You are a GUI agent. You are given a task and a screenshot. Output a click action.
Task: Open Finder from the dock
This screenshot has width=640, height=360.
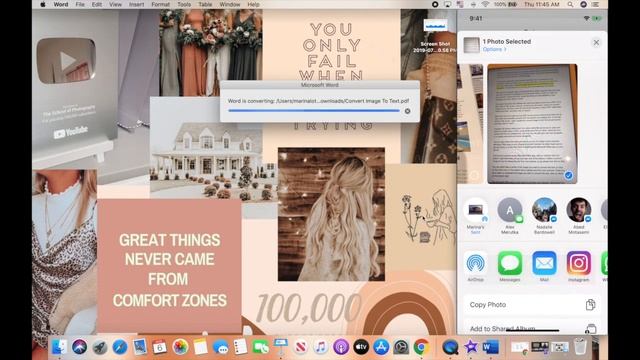[60, 347]
